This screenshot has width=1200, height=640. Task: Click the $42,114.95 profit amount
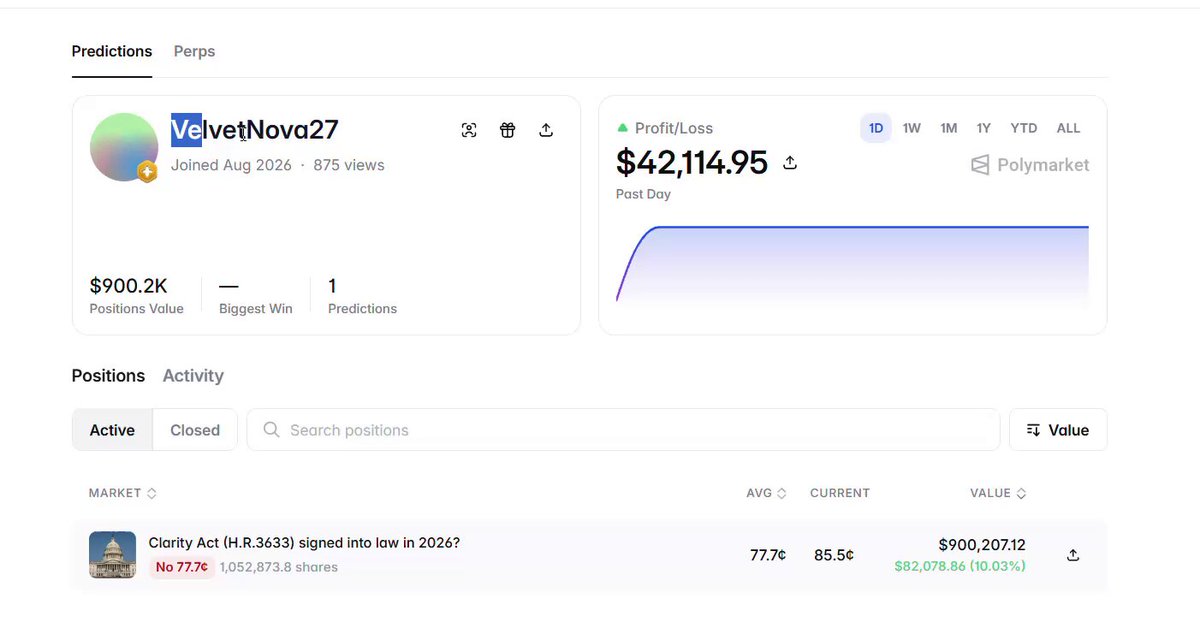pos(692,162)
